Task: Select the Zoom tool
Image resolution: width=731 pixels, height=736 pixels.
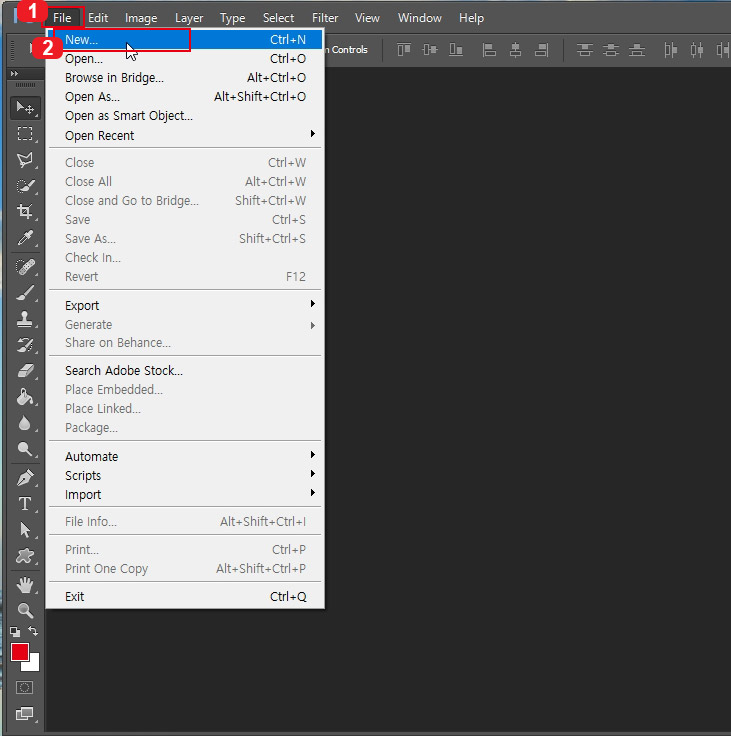Action: tap(25, 611)
